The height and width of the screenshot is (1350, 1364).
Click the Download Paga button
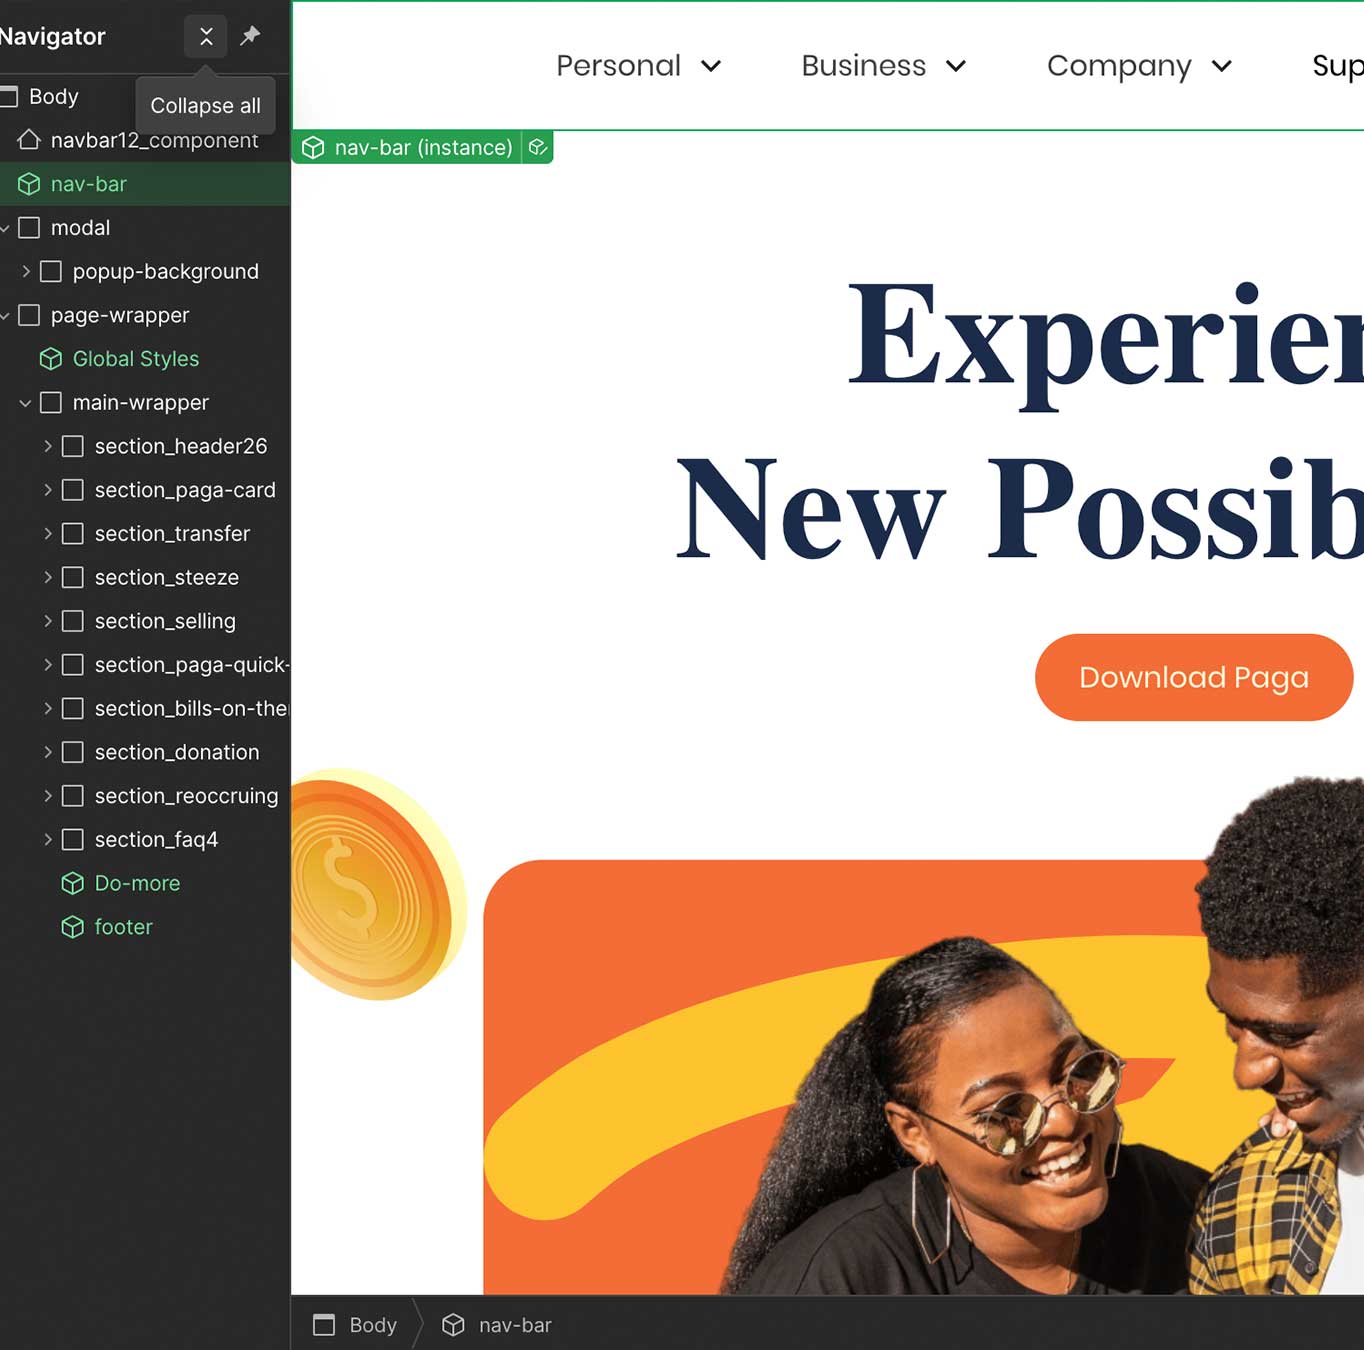(x=1194, y=677)
